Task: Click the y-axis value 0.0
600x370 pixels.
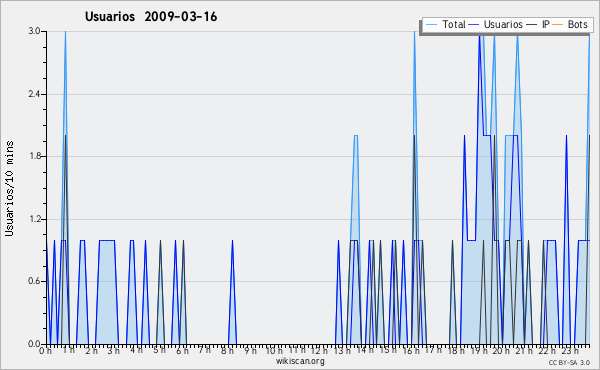Action: (34, 344)
